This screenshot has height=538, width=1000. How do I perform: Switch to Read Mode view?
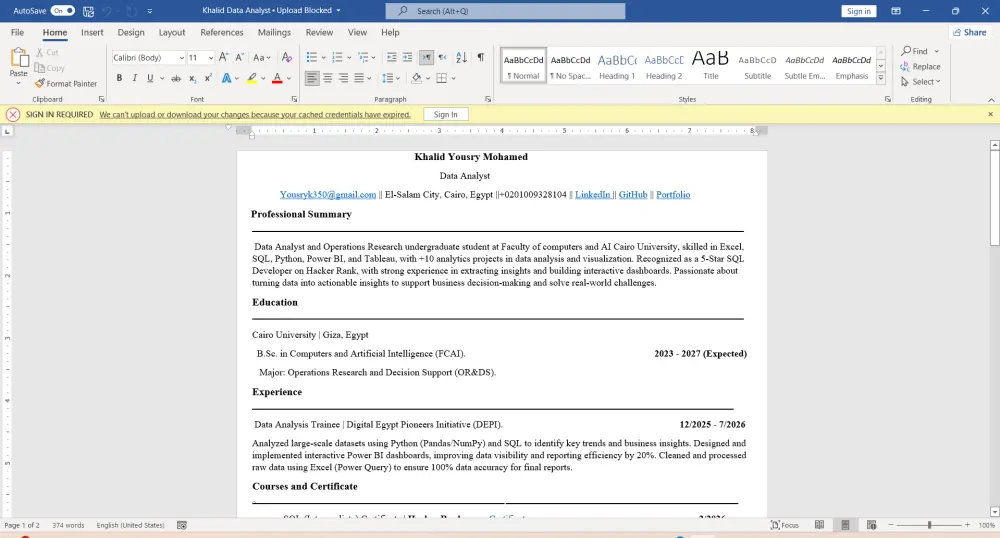point(820,525)
